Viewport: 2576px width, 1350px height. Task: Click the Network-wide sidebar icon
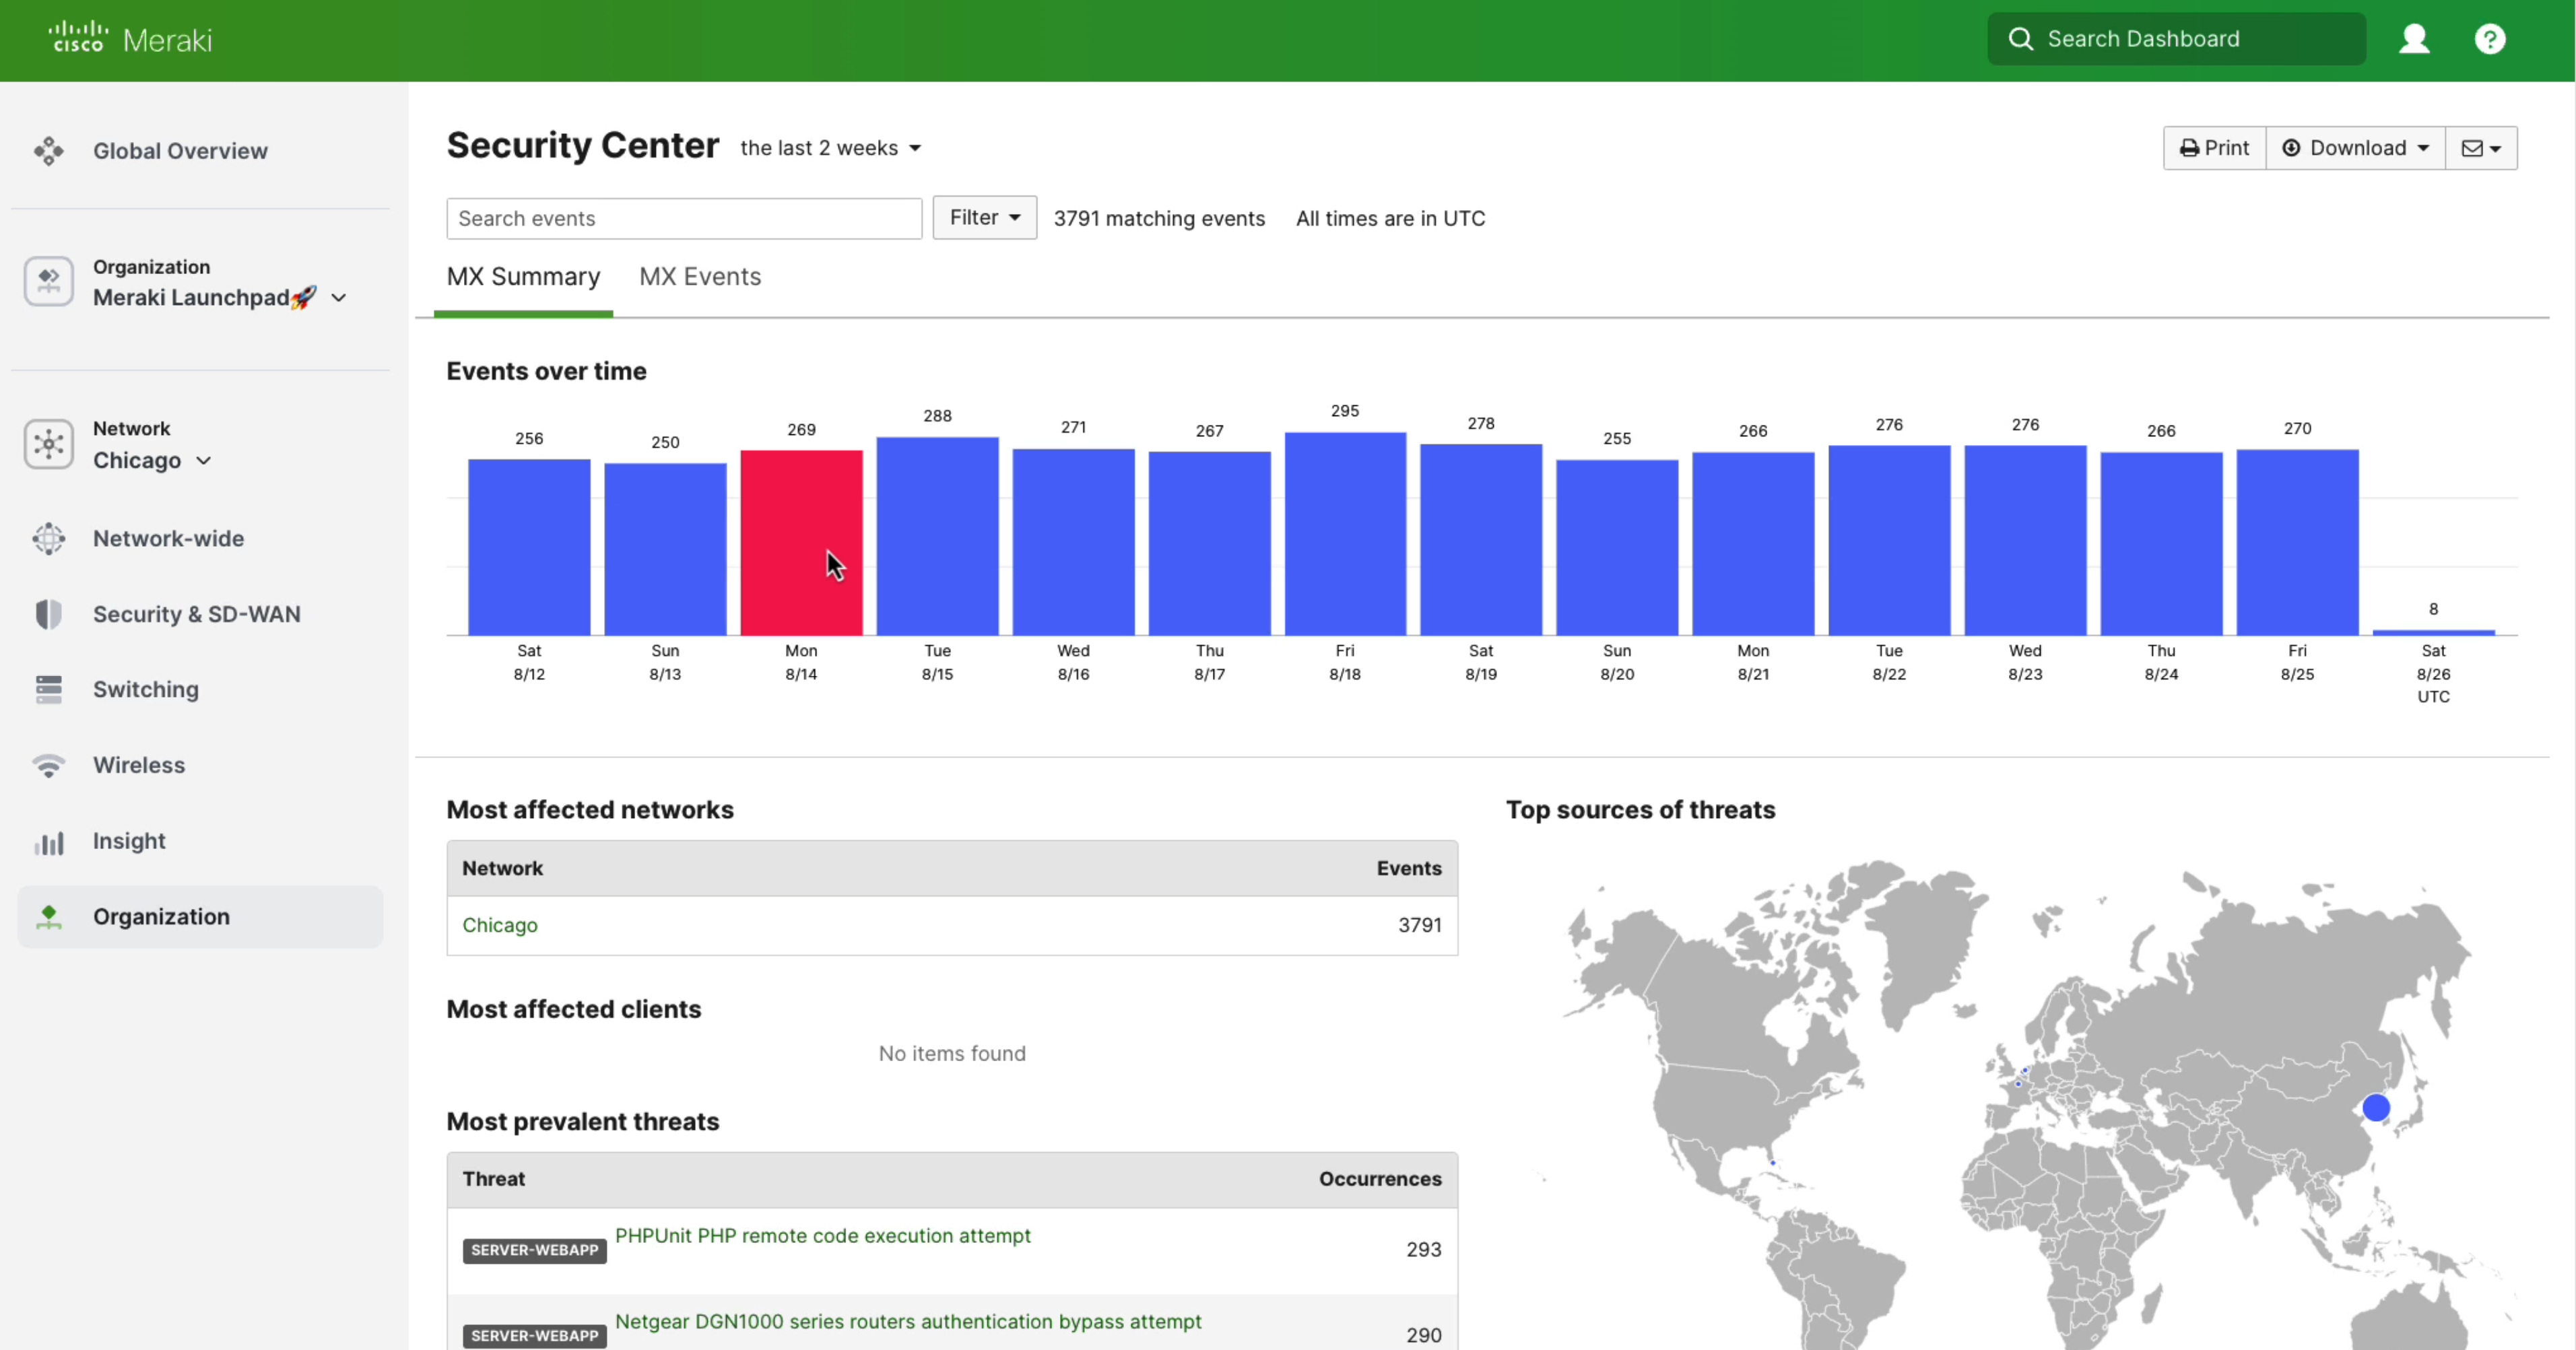pos(48,538)
